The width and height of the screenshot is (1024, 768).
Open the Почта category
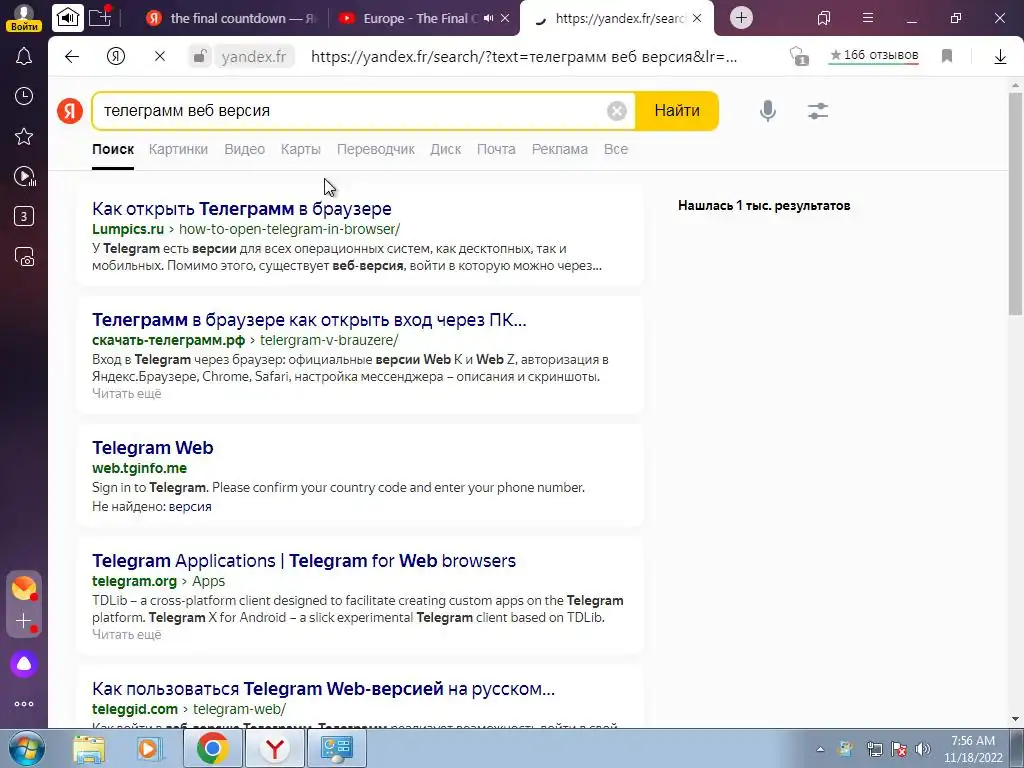[496, 149]
